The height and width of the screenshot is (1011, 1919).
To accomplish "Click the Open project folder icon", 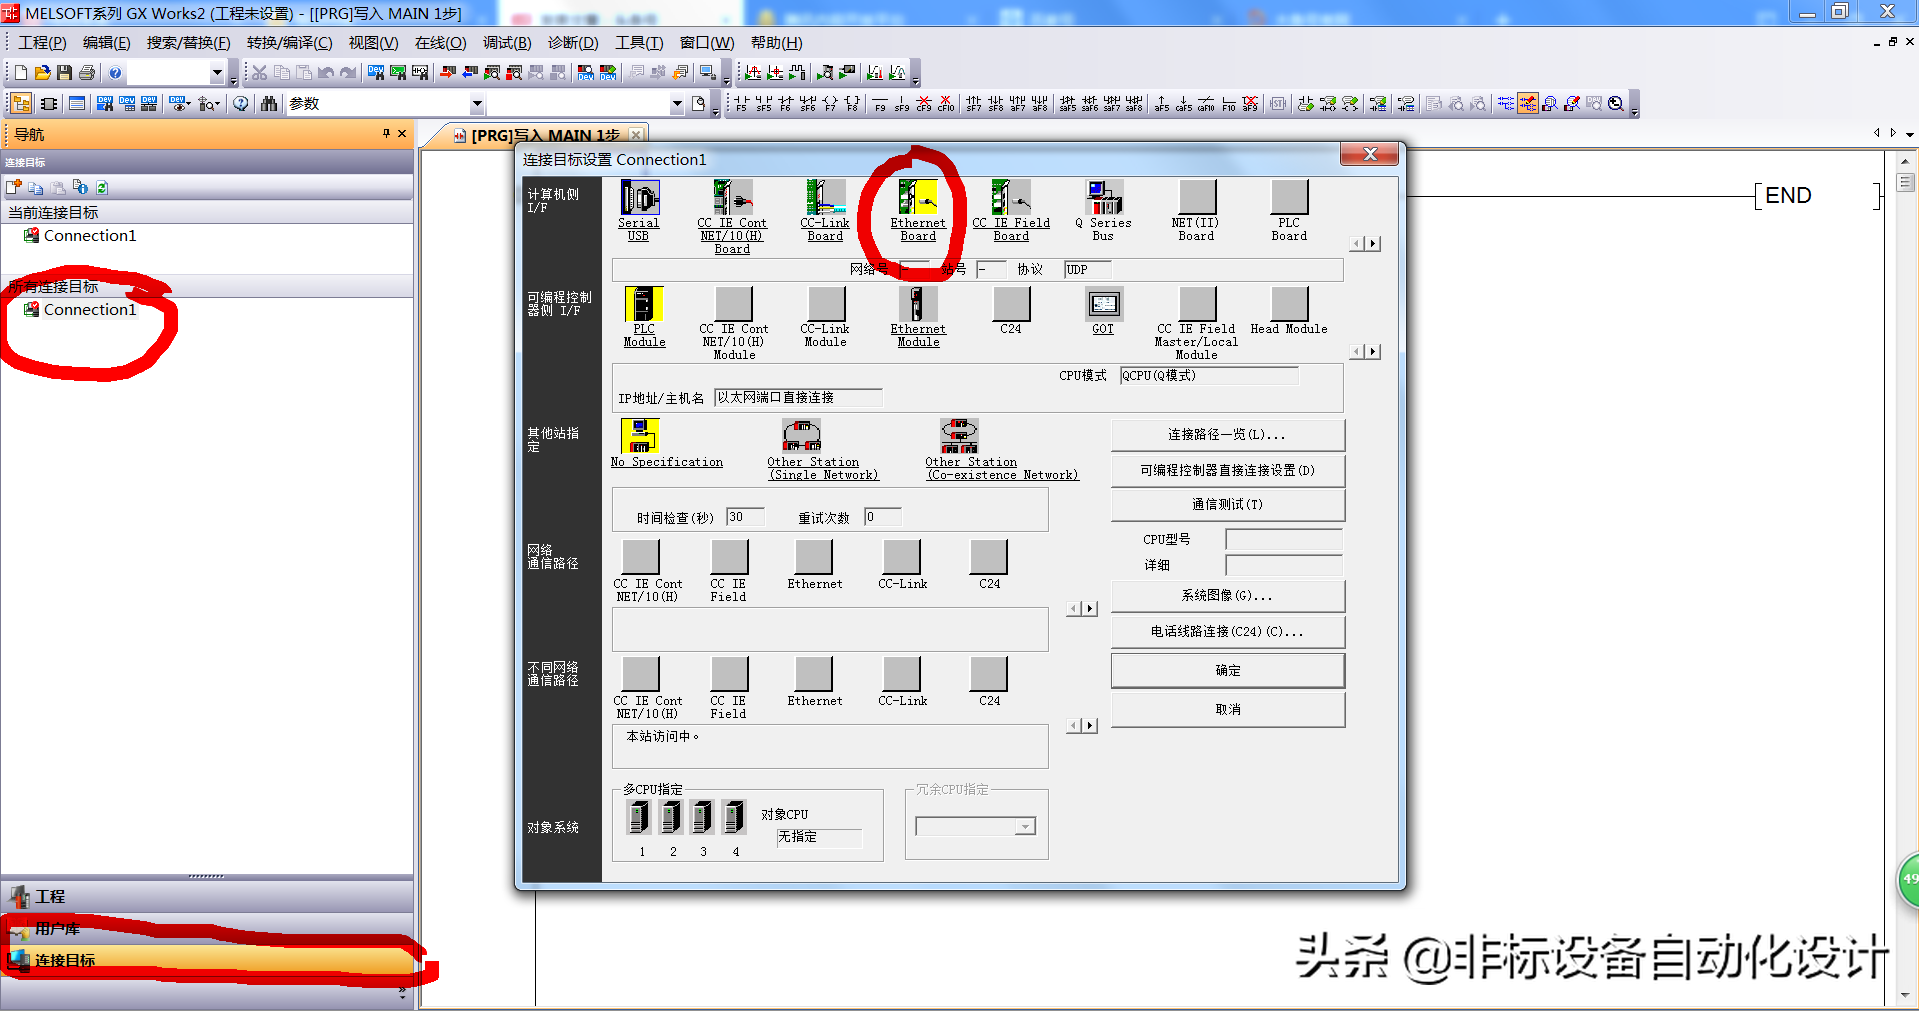I will (x=42, y=73).
